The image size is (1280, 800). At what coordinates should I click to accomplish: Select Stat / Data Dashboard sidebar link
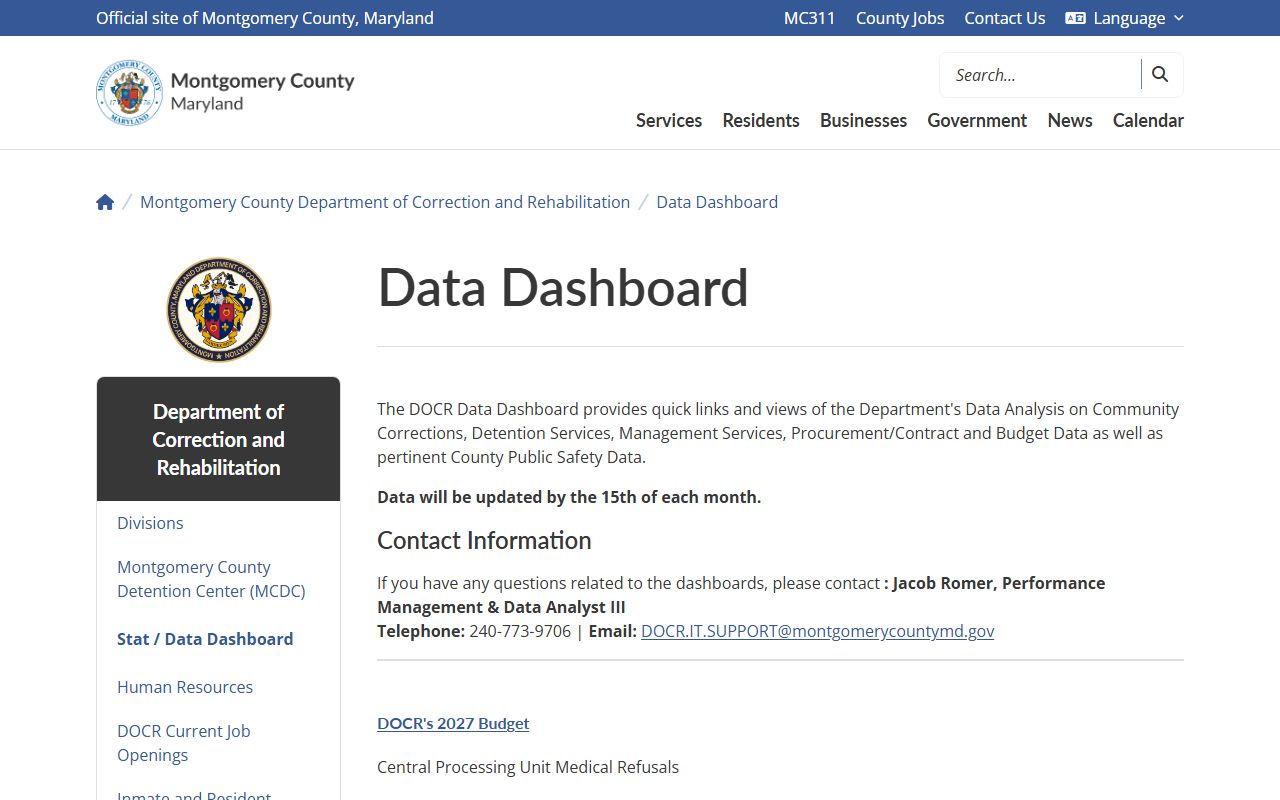205,639
